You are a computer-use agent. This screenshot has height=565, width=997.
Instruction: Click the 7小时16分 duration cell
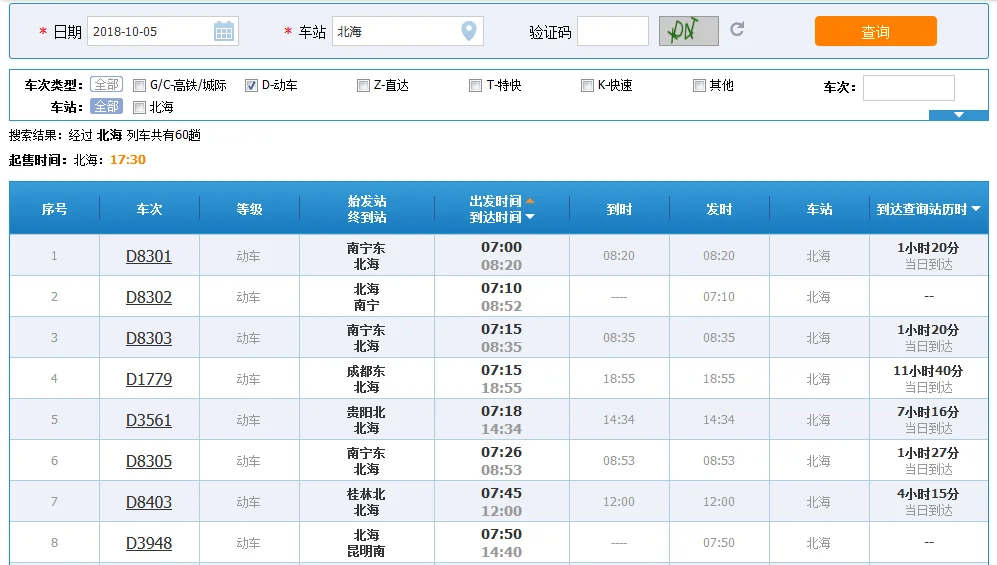tap(928, 420)
